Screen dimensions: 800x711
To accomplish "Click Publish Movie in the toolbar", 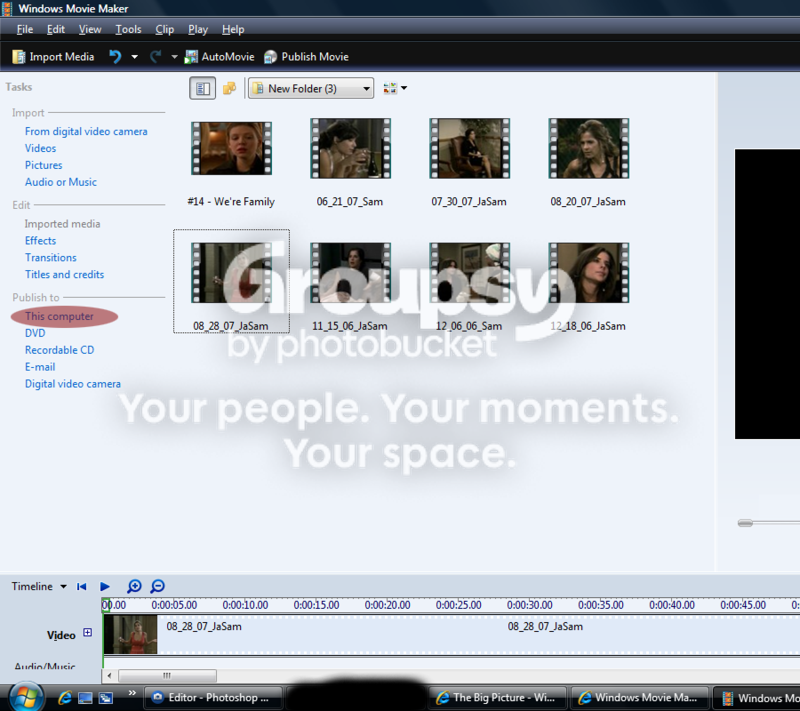I will pyautogui.click(x=306, y=57).
